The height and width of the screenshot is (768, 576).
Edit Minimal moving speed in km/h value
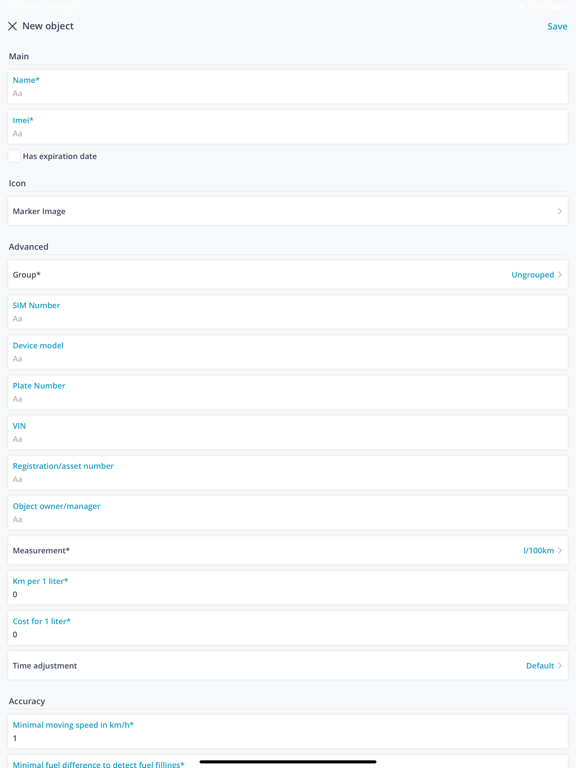click(288, 732)
